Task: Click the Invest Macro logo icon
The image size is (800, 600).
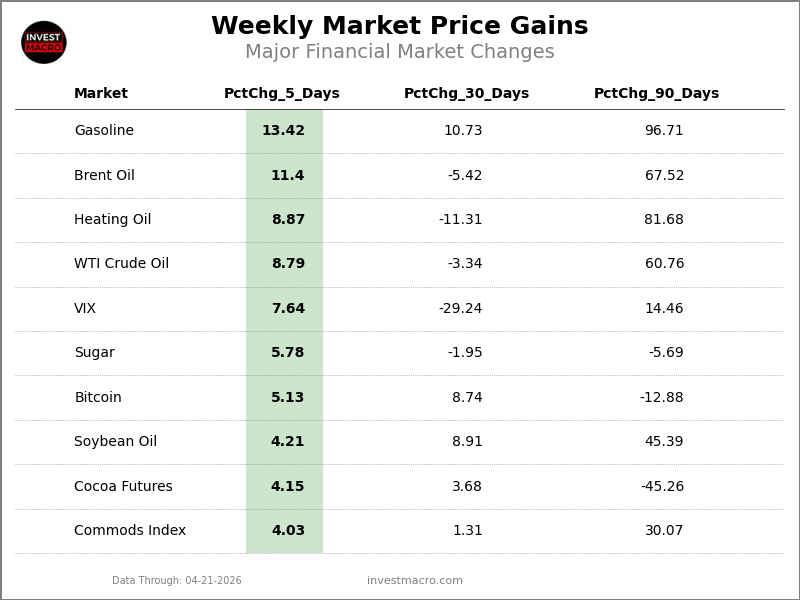Action: 44,42
